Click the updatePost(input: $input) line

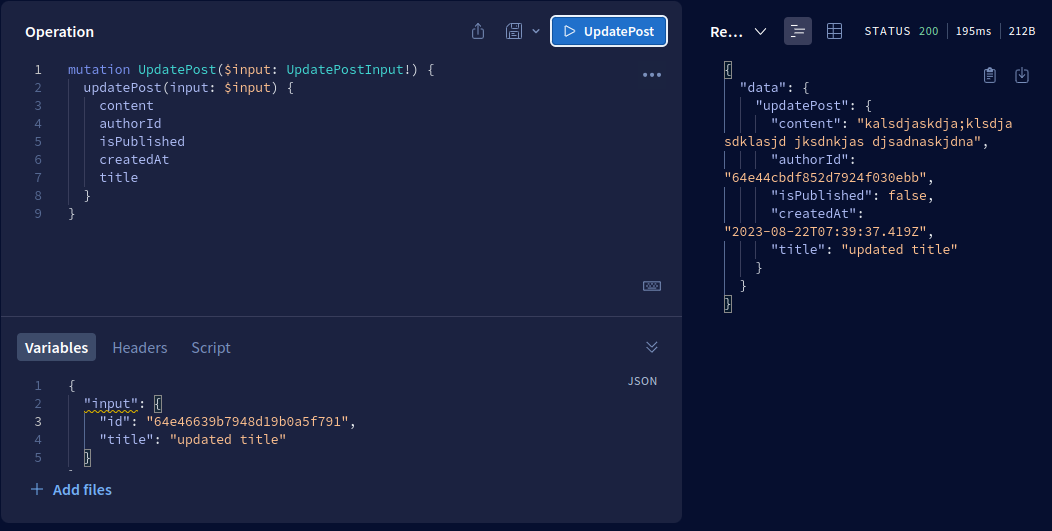click(189, 87)
